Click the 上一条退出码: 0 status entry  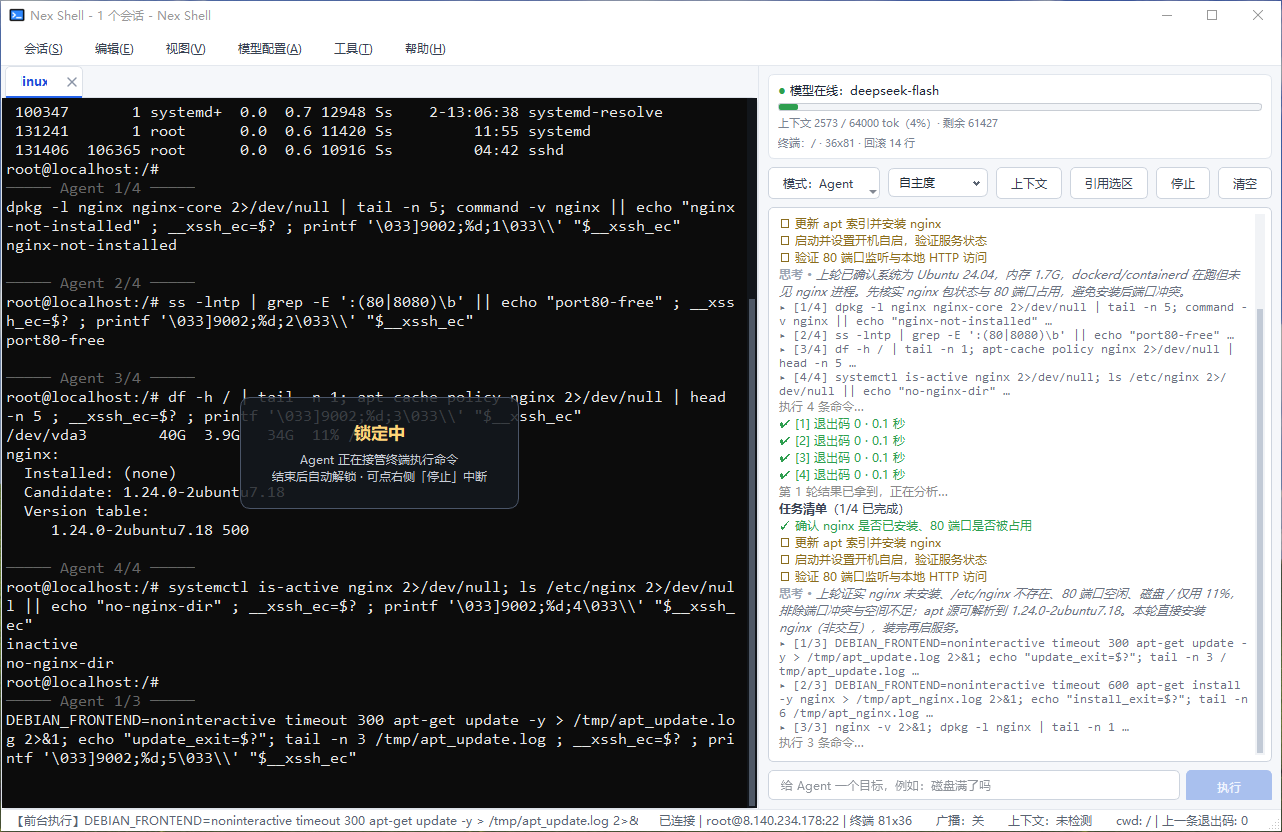[1205, 820]
